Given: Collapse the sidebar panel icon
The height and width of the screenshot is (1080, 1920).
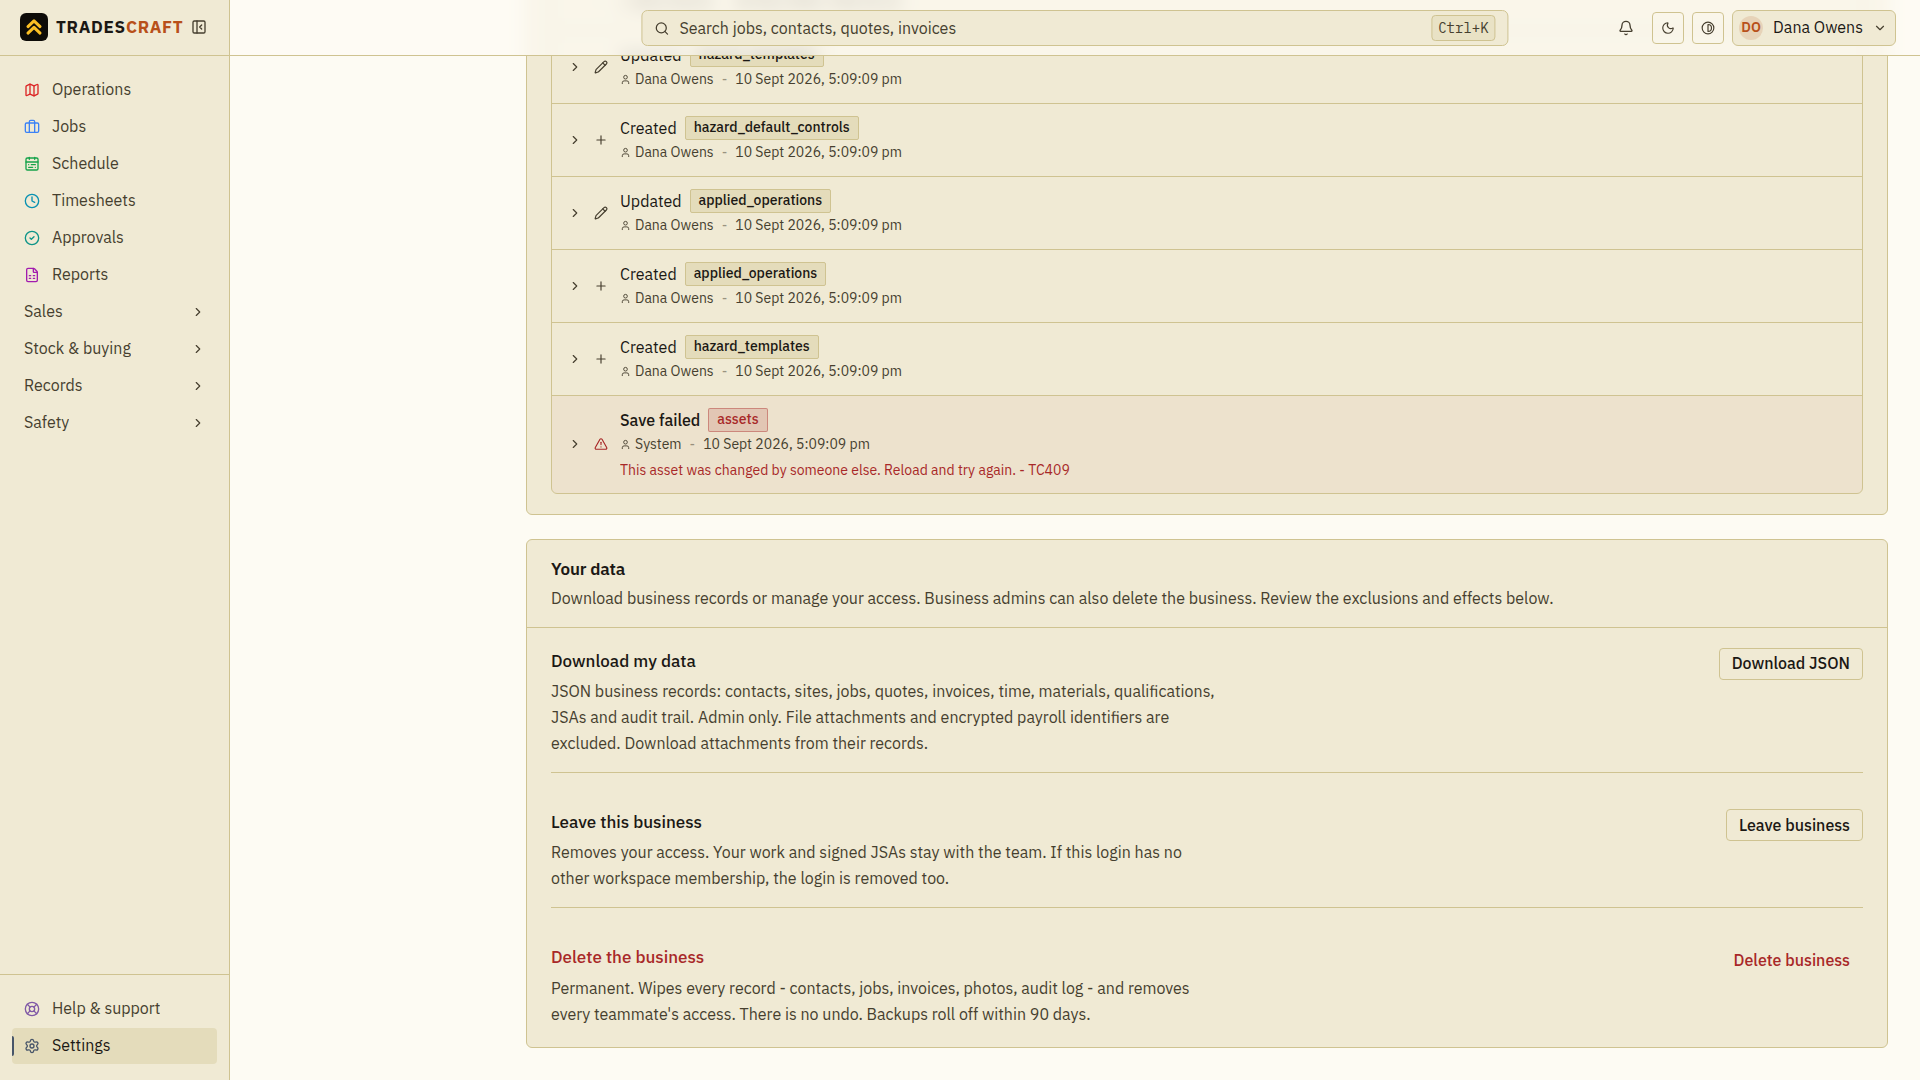Looking at the screenshot, I should click(x=199, y=27).
